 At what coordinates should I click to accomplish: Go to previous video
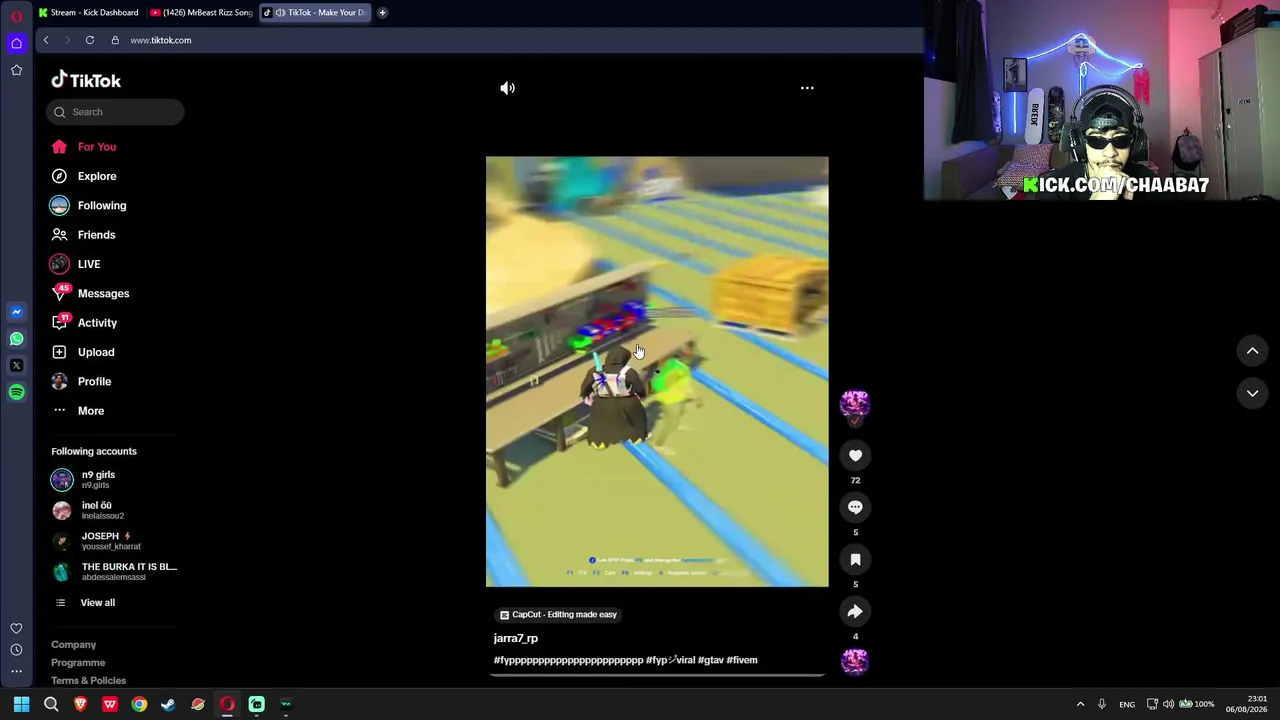(1252, 351)
